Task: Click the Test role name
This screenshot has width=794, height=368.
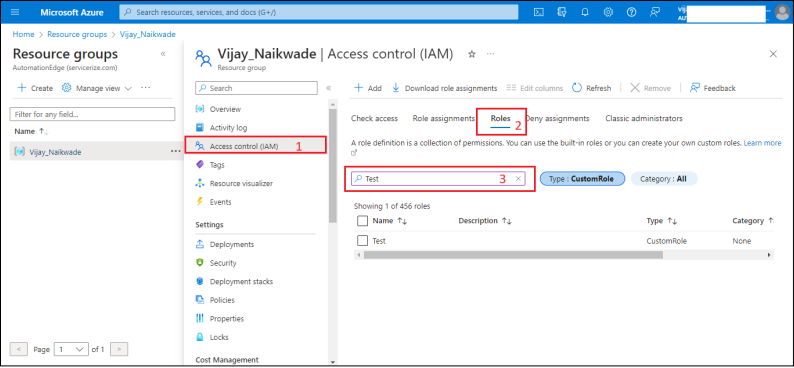Action: point(379,241)
